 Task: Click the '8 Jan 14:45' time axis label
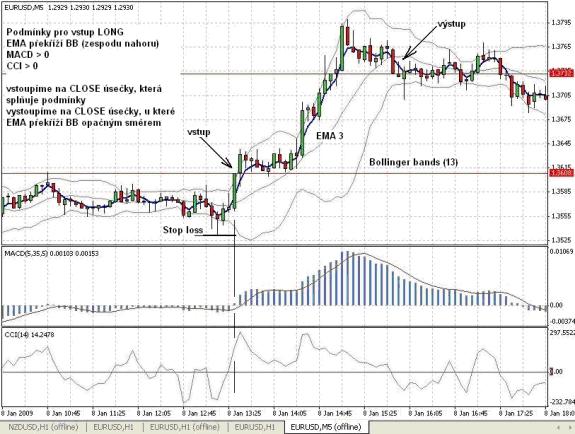[336, 413]
